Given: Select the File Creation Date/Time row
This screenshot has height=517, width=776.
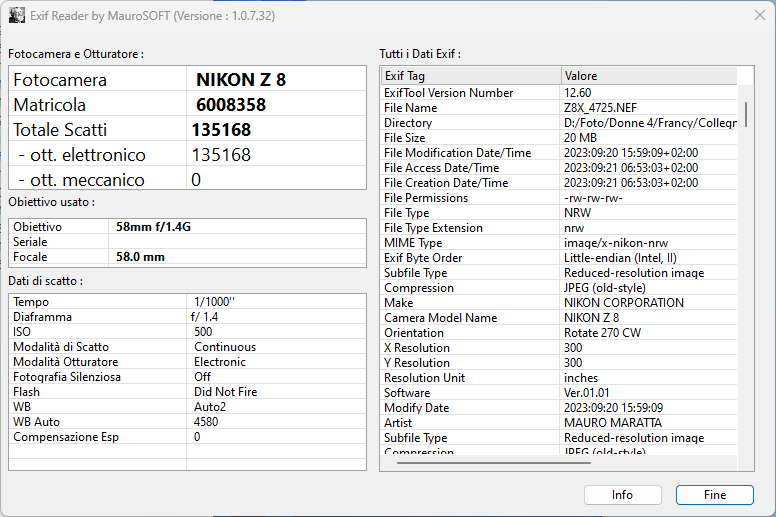Looking at the screenshot, I should (559, 183).
